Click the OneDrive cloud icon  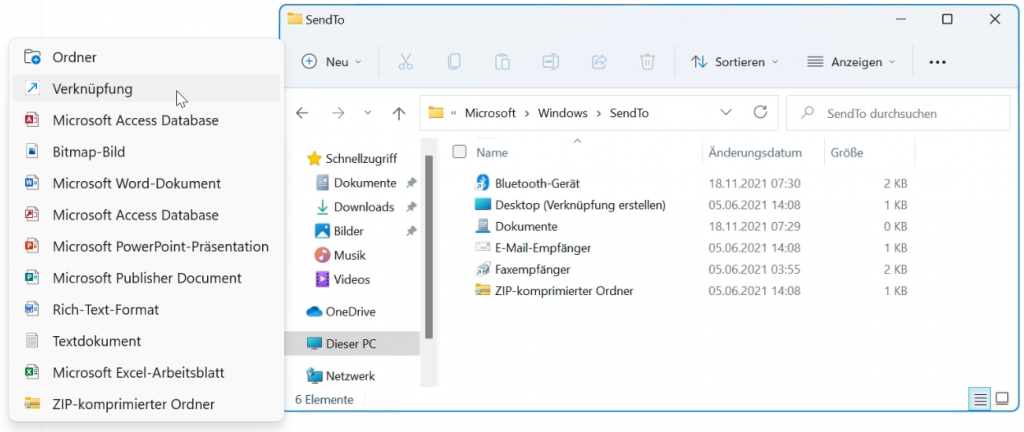click(x=315, y=312)
